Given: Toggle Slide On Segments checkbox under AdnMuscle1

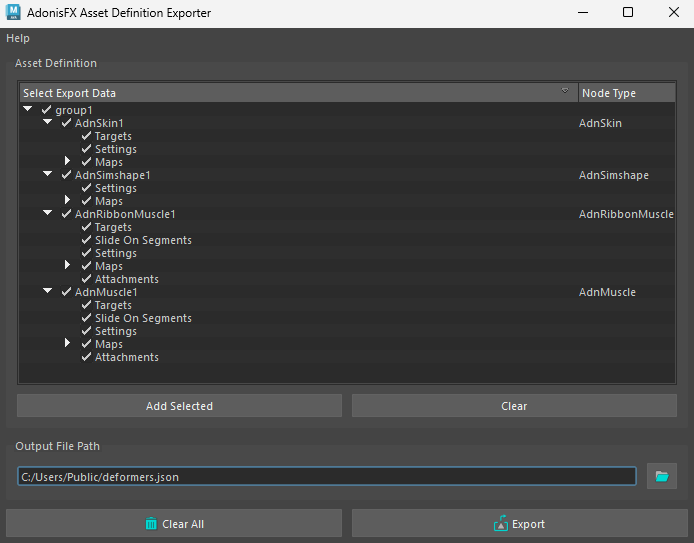Looking at the screenshot, I should click(86, 318).
